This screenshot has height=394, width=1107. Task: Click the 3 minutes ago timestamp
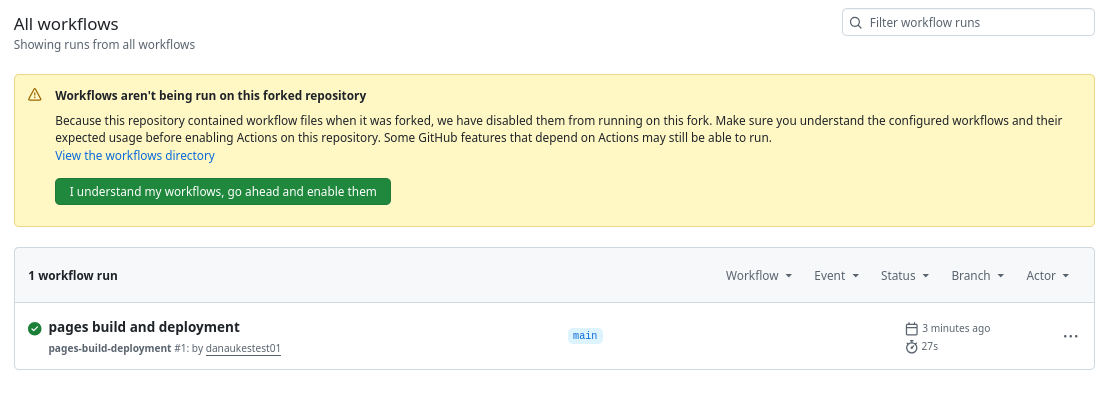(956, 328)
